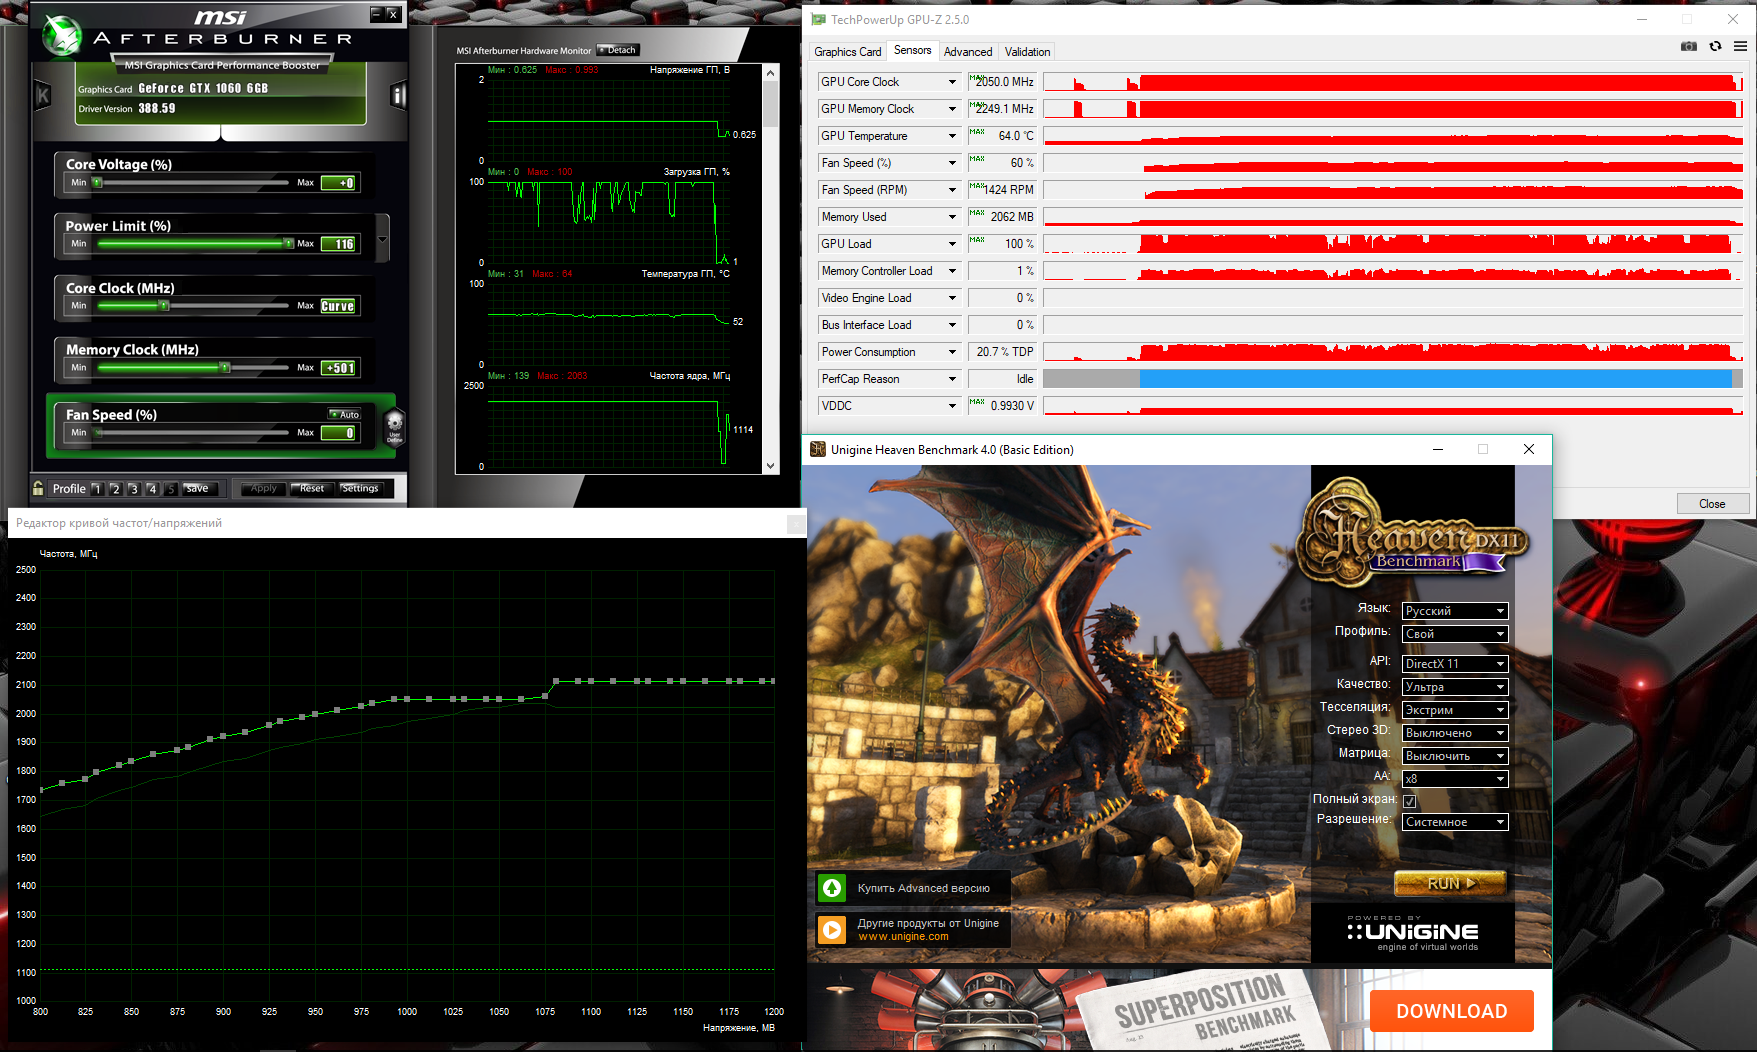Click the Apply button in Afterburner
1757x1052 pixels.
tap(264, 489)
